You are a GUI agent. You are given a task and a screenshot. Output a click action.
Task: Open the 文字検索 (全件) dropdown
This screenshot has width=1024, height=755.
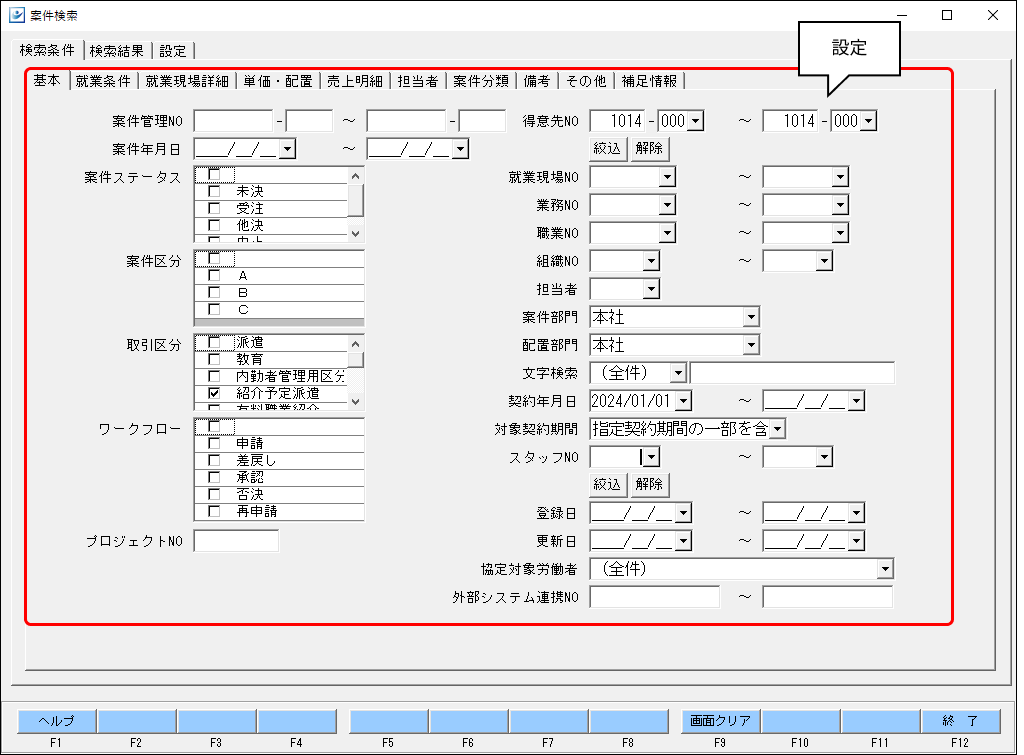679,373
